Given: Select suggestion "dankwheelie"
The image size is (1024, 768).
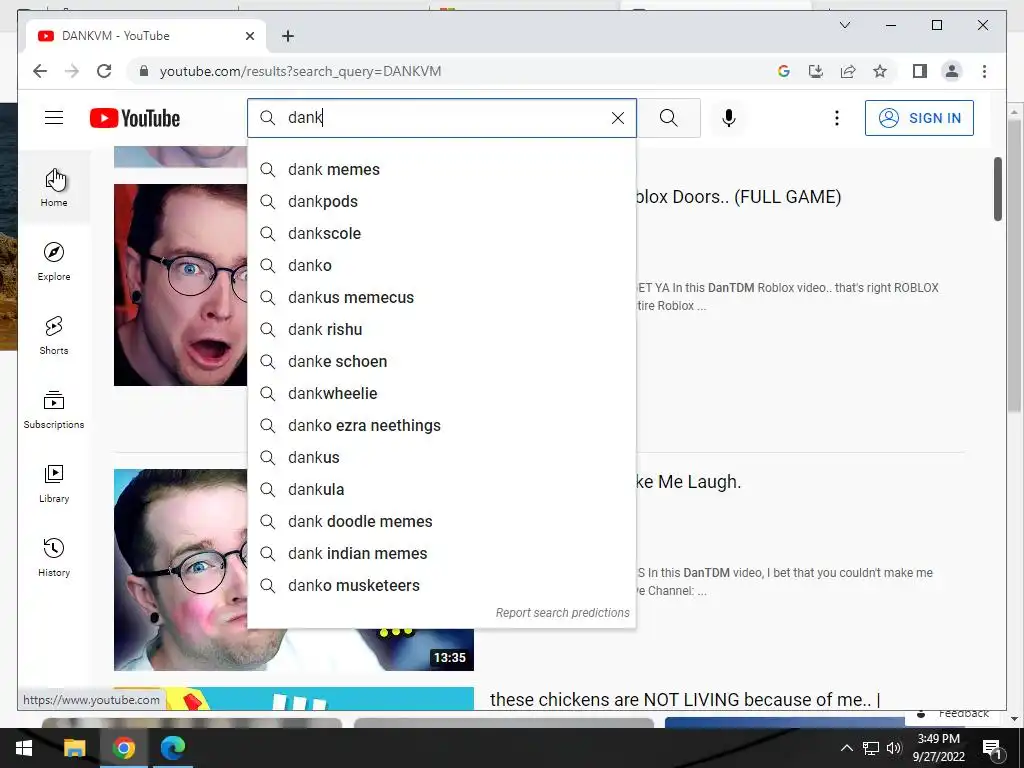Looking at the screenshot, I should [x=441, y=394].
